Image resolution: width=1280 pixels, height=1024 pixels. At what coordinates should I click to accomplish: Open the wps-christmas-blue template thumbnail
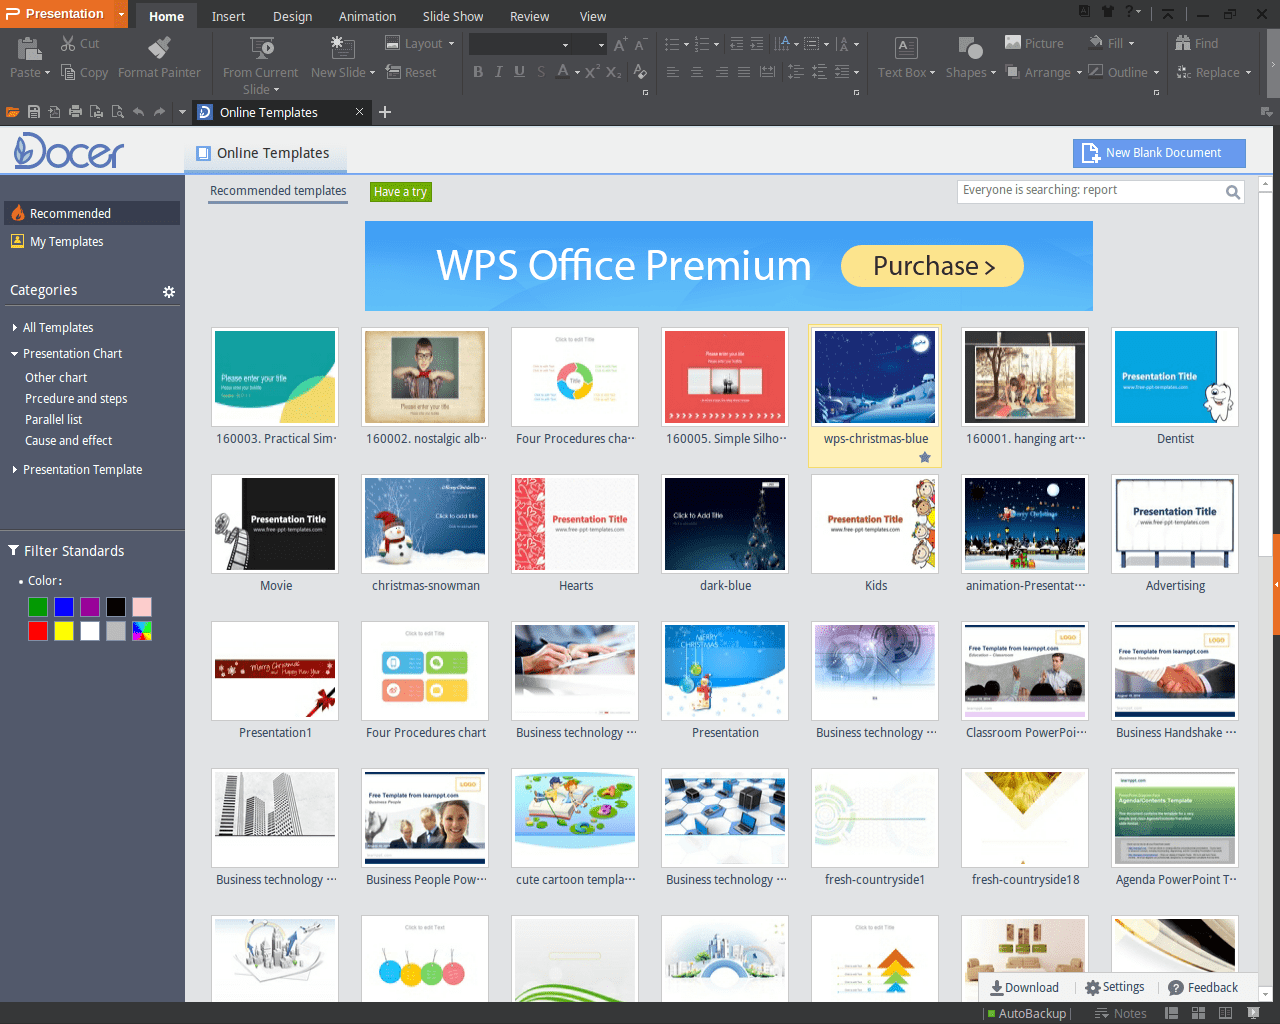(875, 377)
